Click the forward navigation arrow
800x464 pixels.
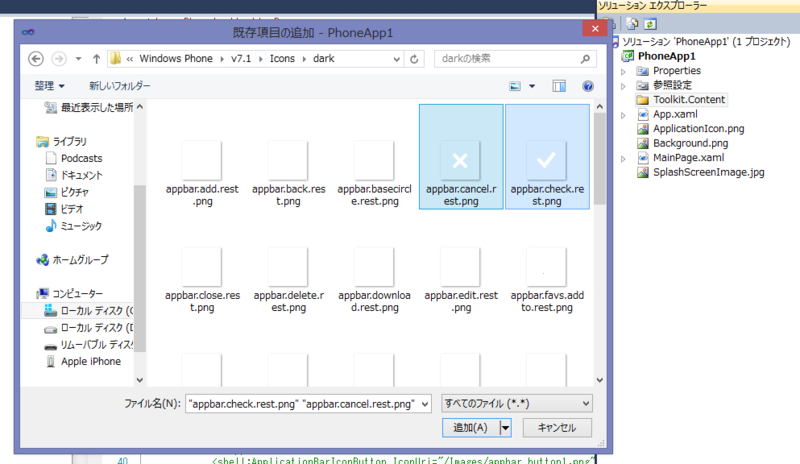[x=59, y=59]
